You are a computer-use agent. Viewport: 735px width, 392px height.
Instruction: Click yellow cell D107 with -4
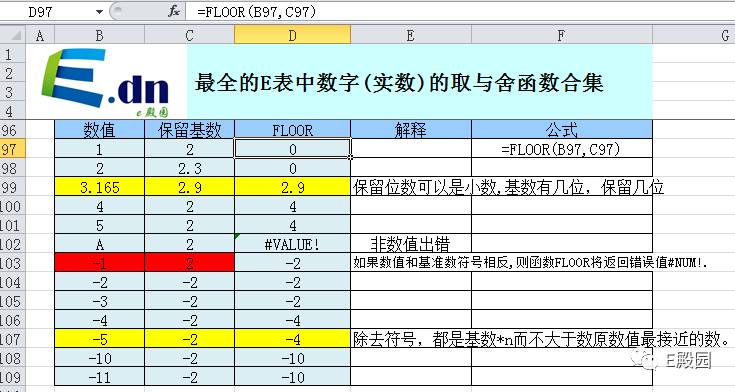pyautogui.click(x=292, y=339)
